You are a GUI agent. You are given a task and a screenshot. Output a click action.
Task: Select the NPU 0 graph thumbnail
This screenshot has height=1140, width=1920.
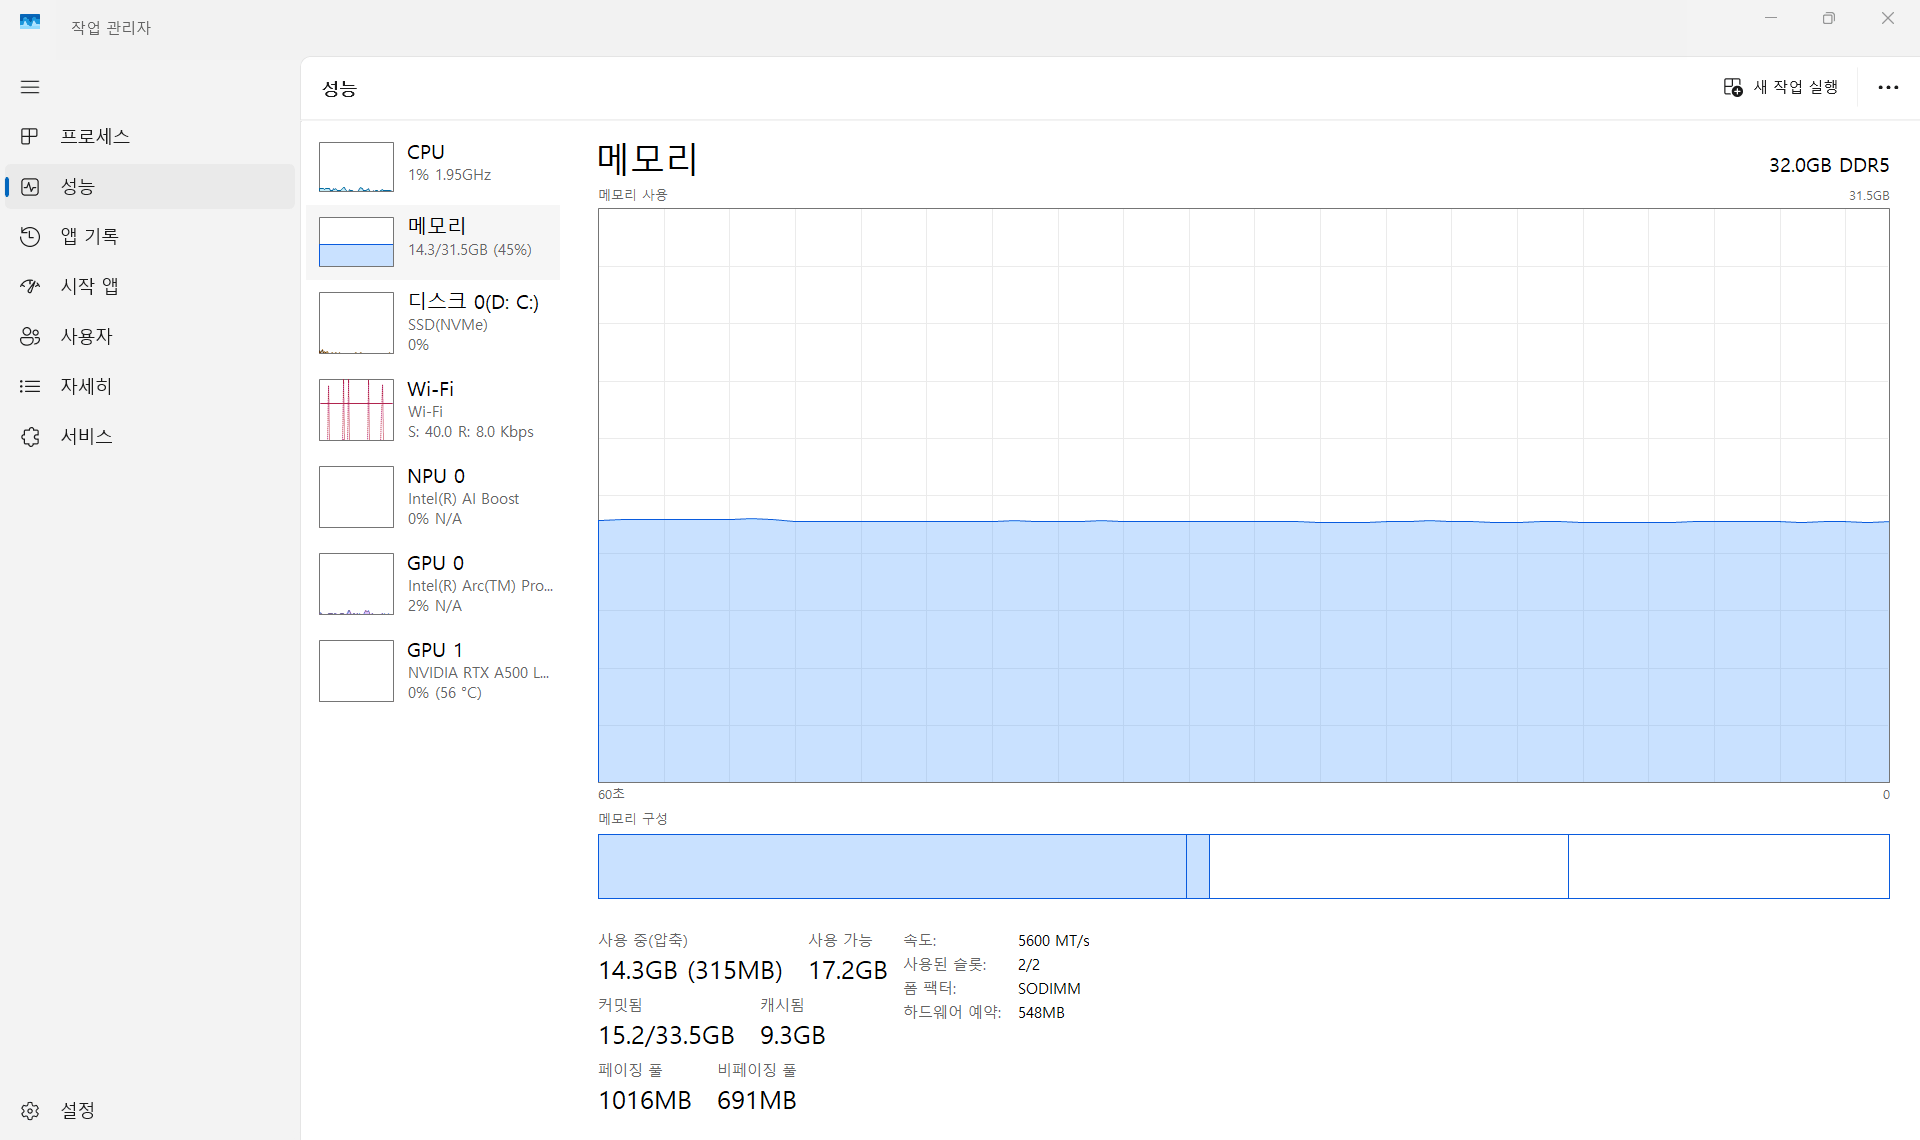pyautogui.click(x=356, y=497)
